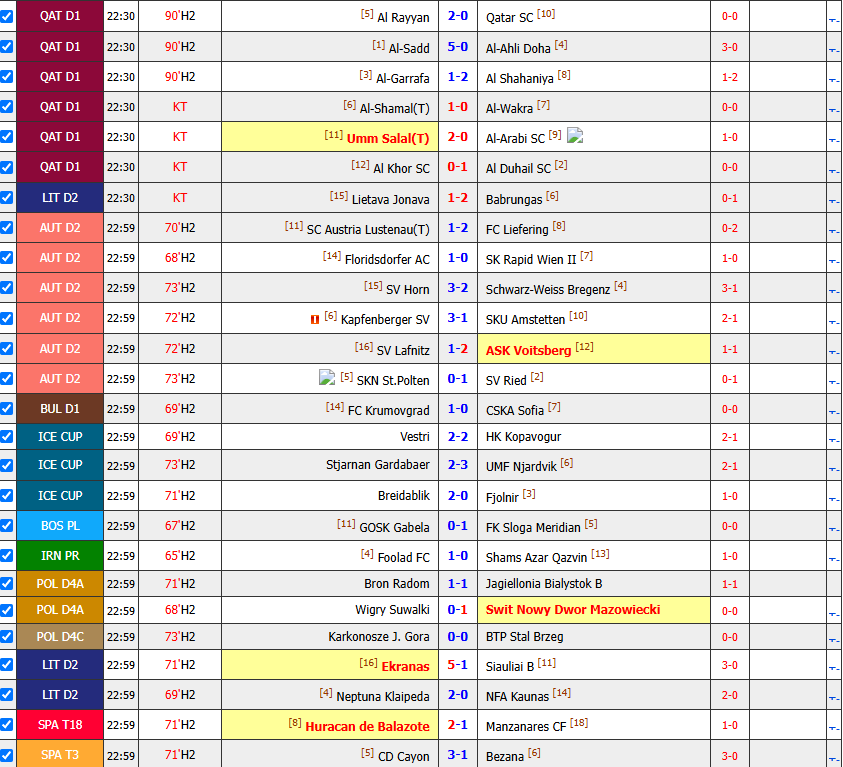Click the SV Lafnitz team name
Viewport: 843px width, 767px height.
click(403, 350)
